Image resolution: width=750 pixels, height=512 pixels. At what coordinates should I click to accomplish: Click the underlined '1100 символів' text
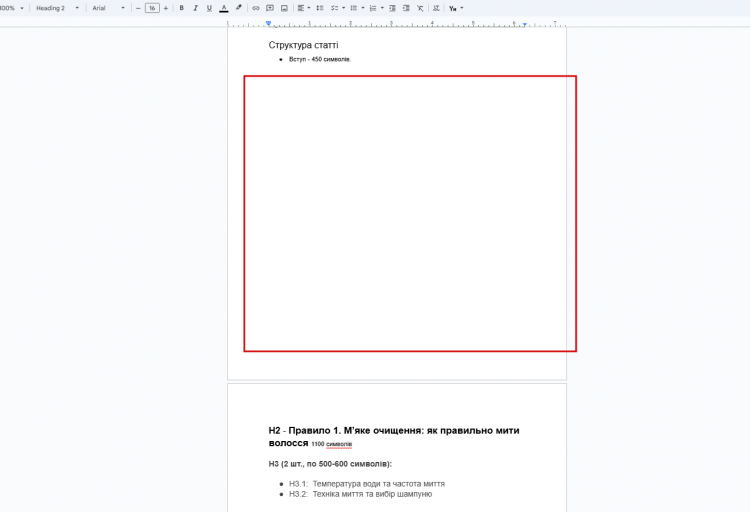pyautogui.click(x=331, y=445)
